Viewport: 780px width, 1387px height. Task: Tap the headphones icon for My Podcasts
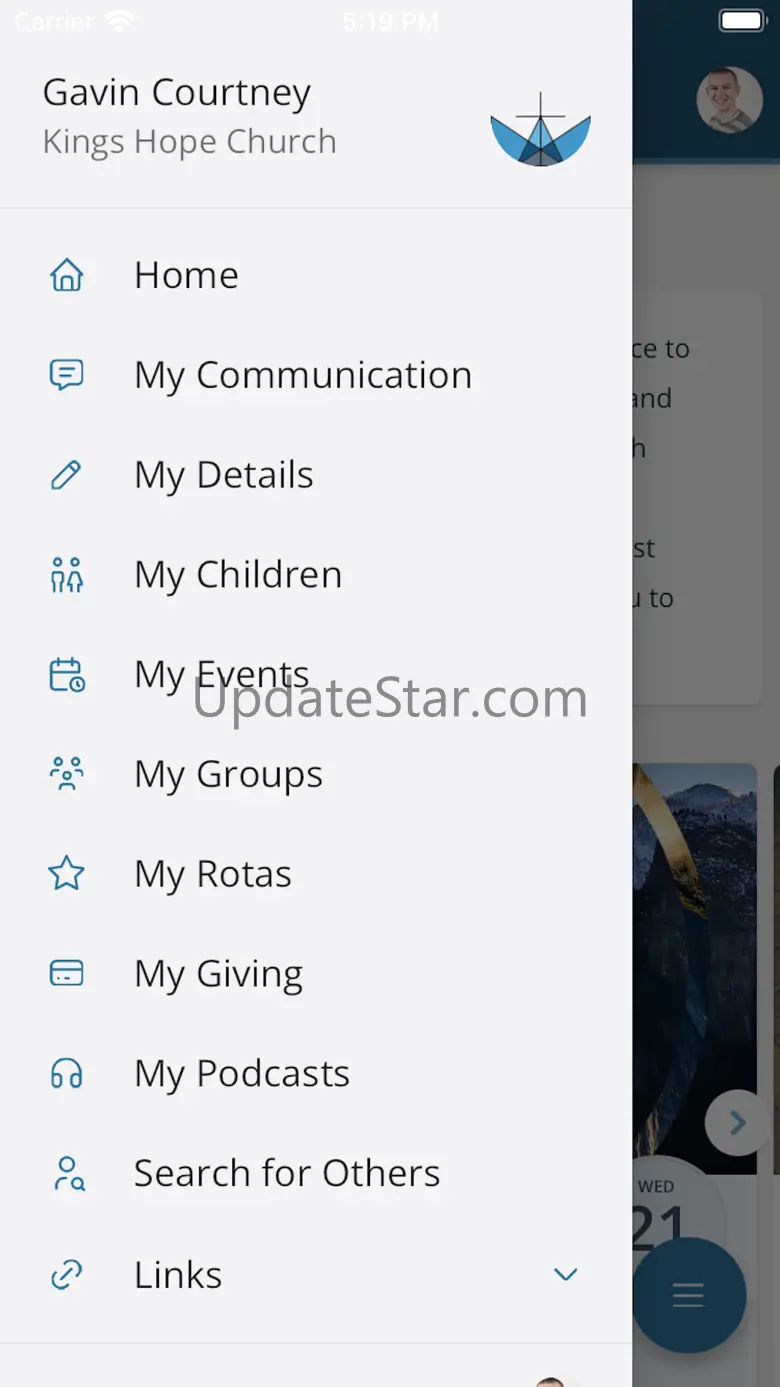coord(67,1074)
